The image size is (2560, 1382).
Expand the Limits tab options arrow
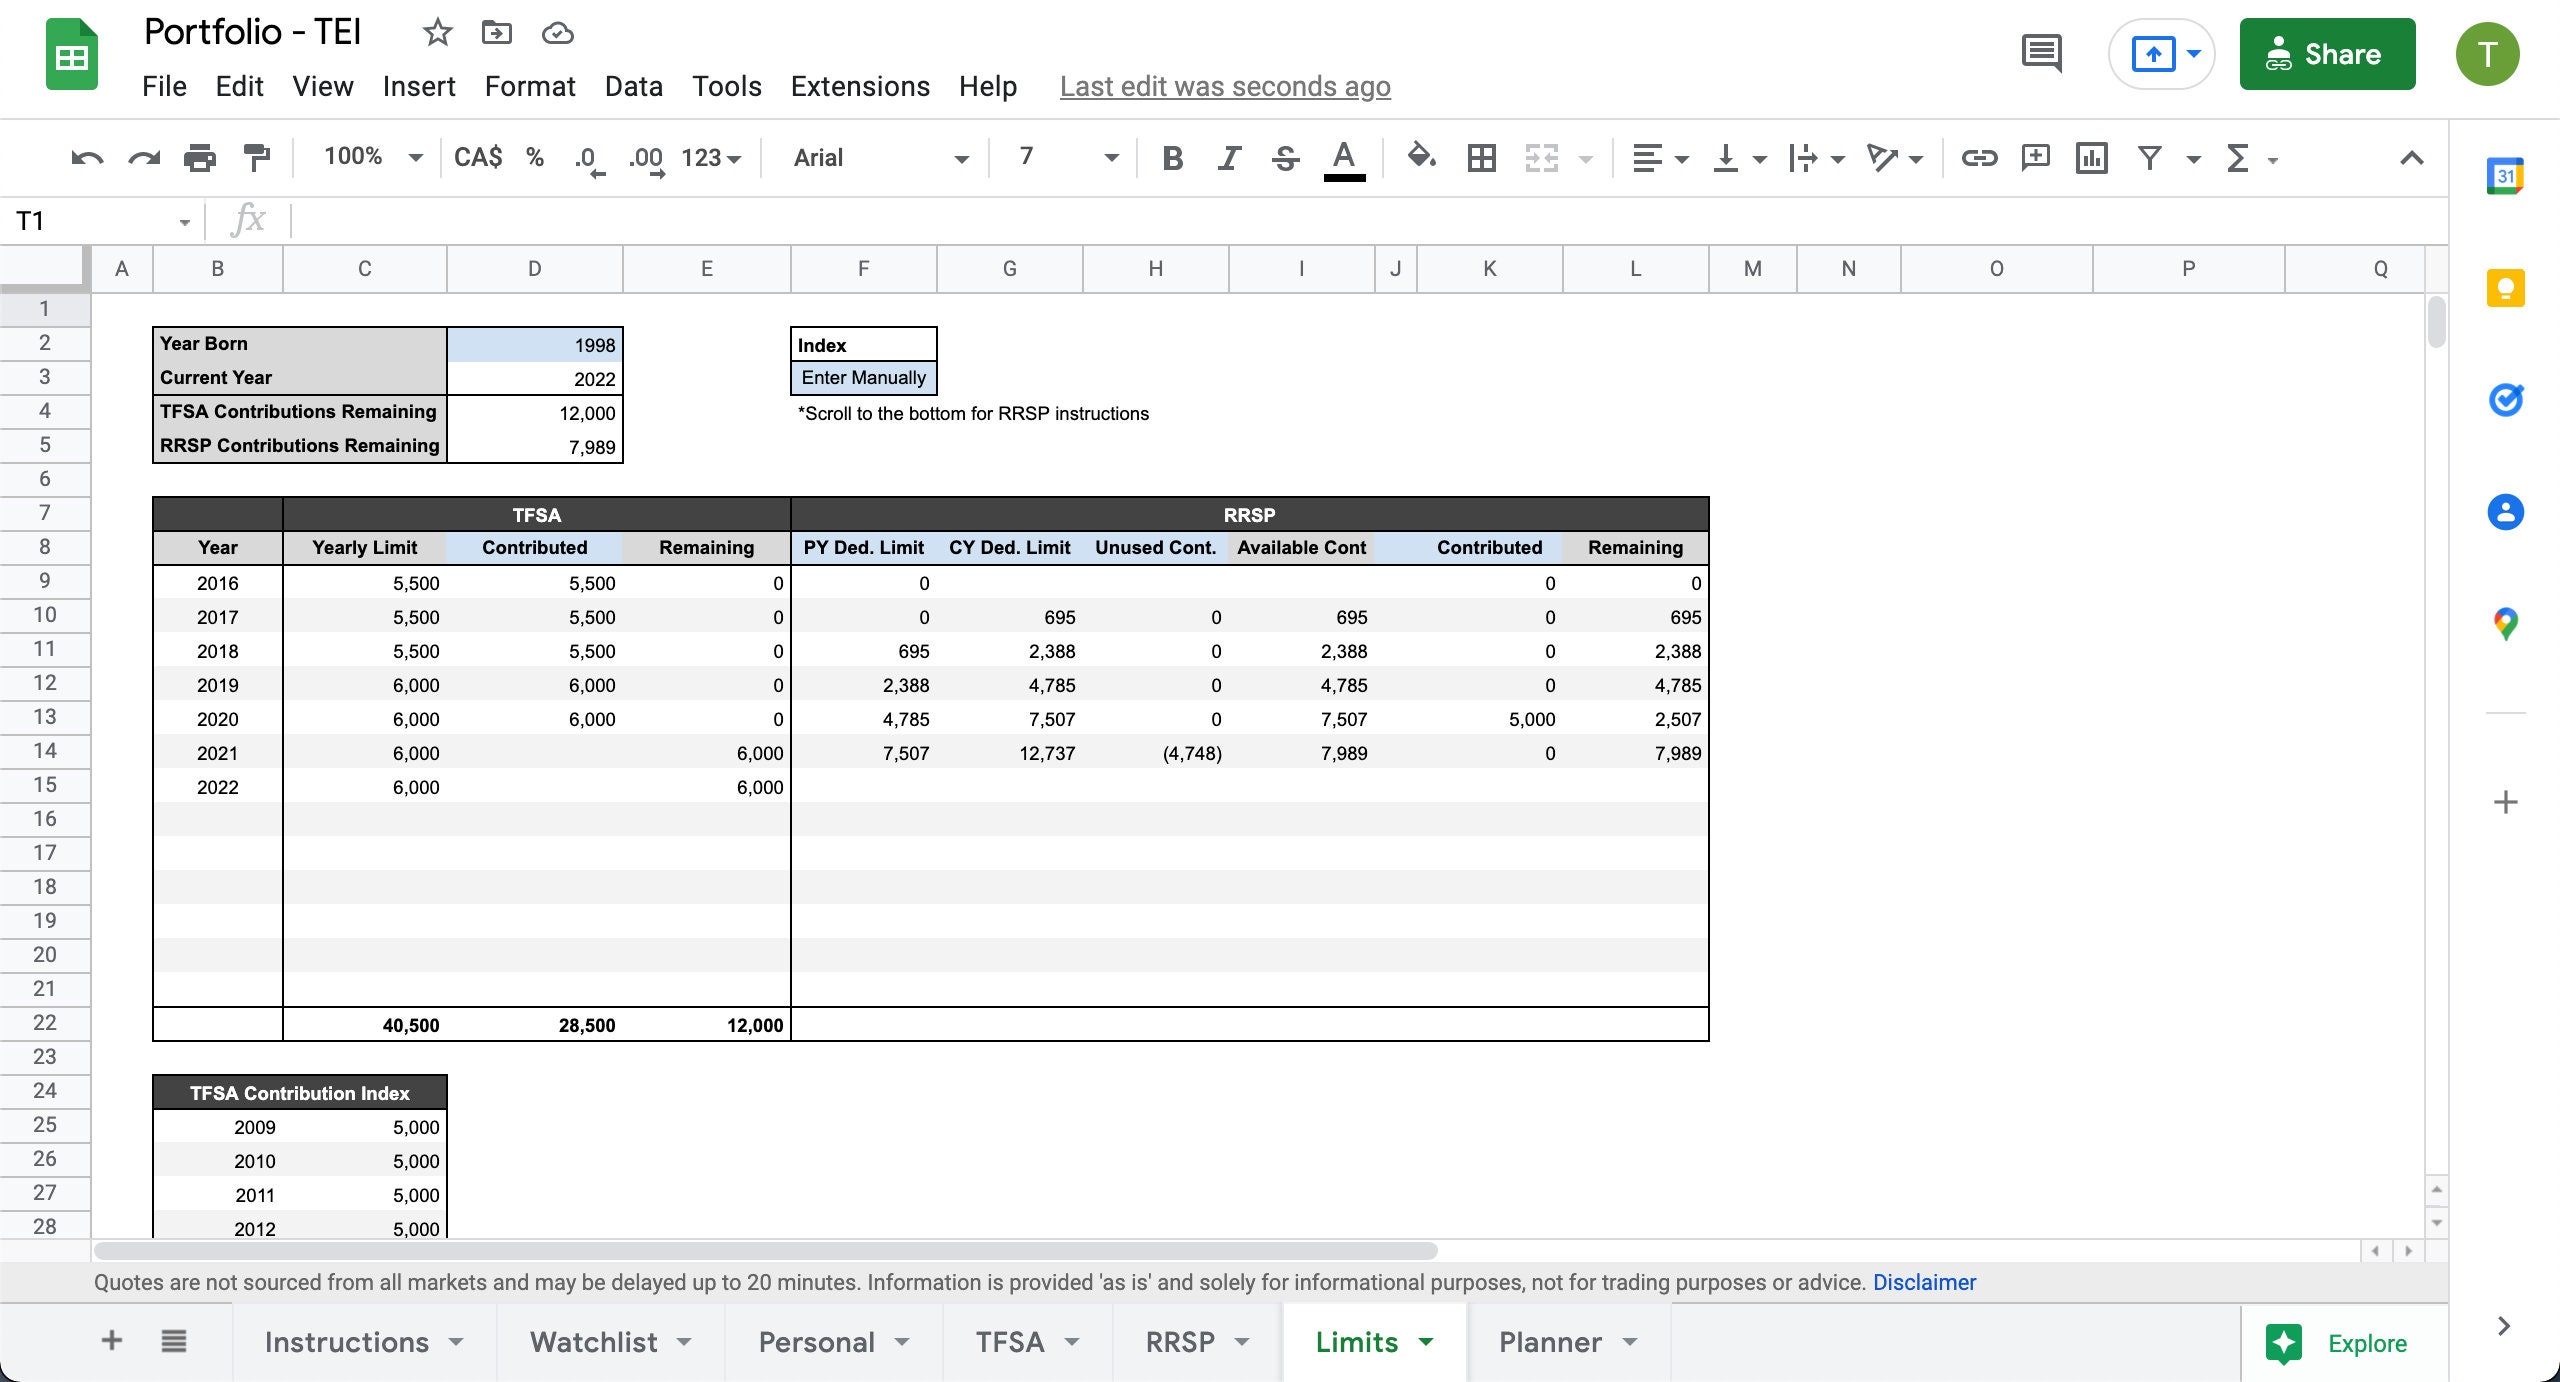(x=1427, y=1342)
